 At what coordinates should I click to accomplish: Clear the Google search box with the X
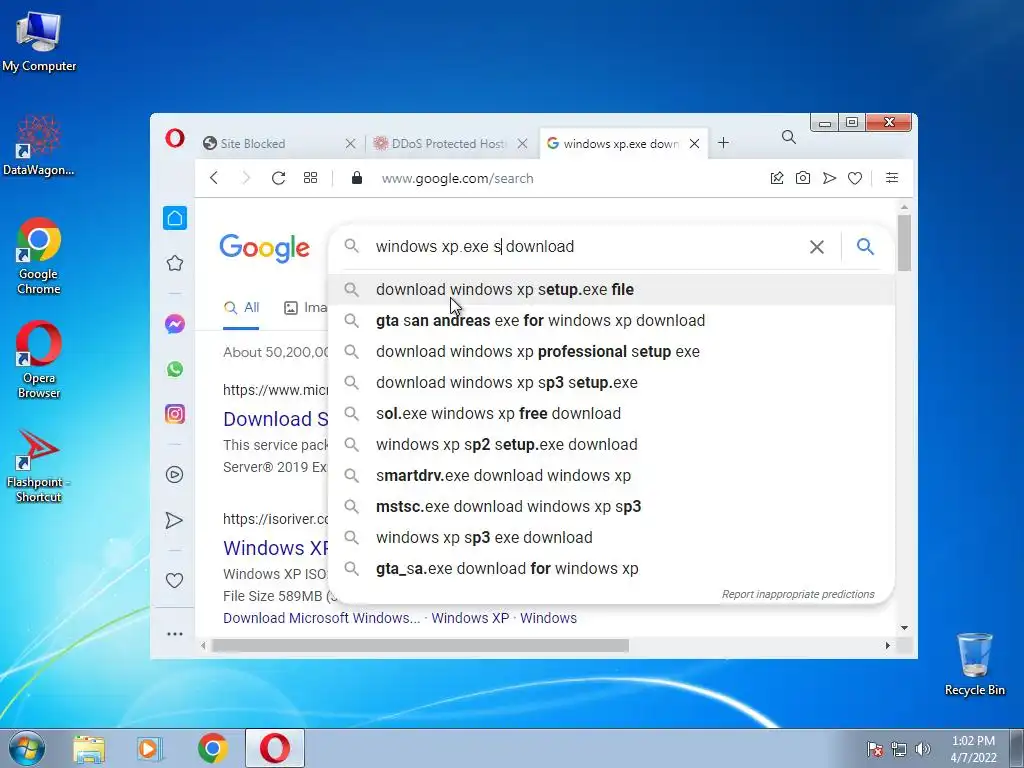[816, 247]
